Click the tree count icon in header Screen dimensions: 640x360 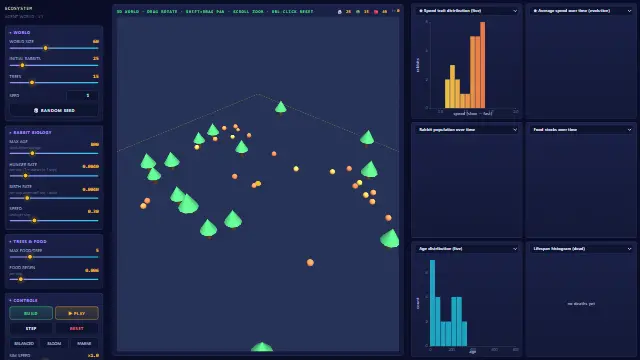coord(358,11)
